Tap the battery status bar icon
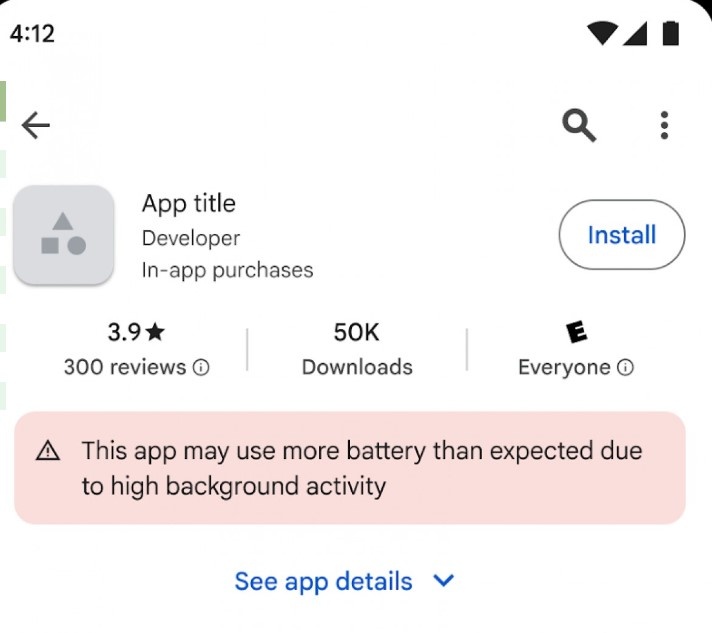712x633 pixels. tap(671, 33)
